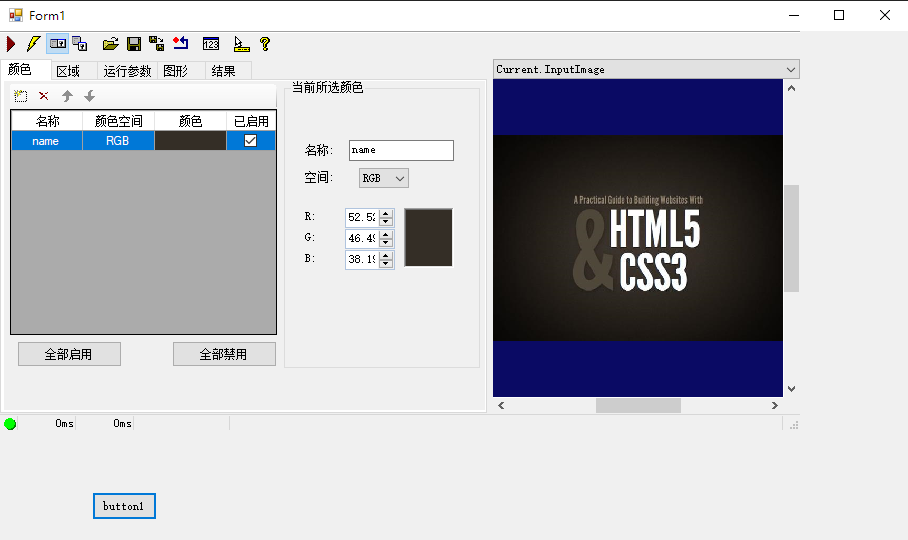Image resolution: width=908 pixels, height=540 pixels.
Task: Click the 全部启用 button
Action: point(69,354)
